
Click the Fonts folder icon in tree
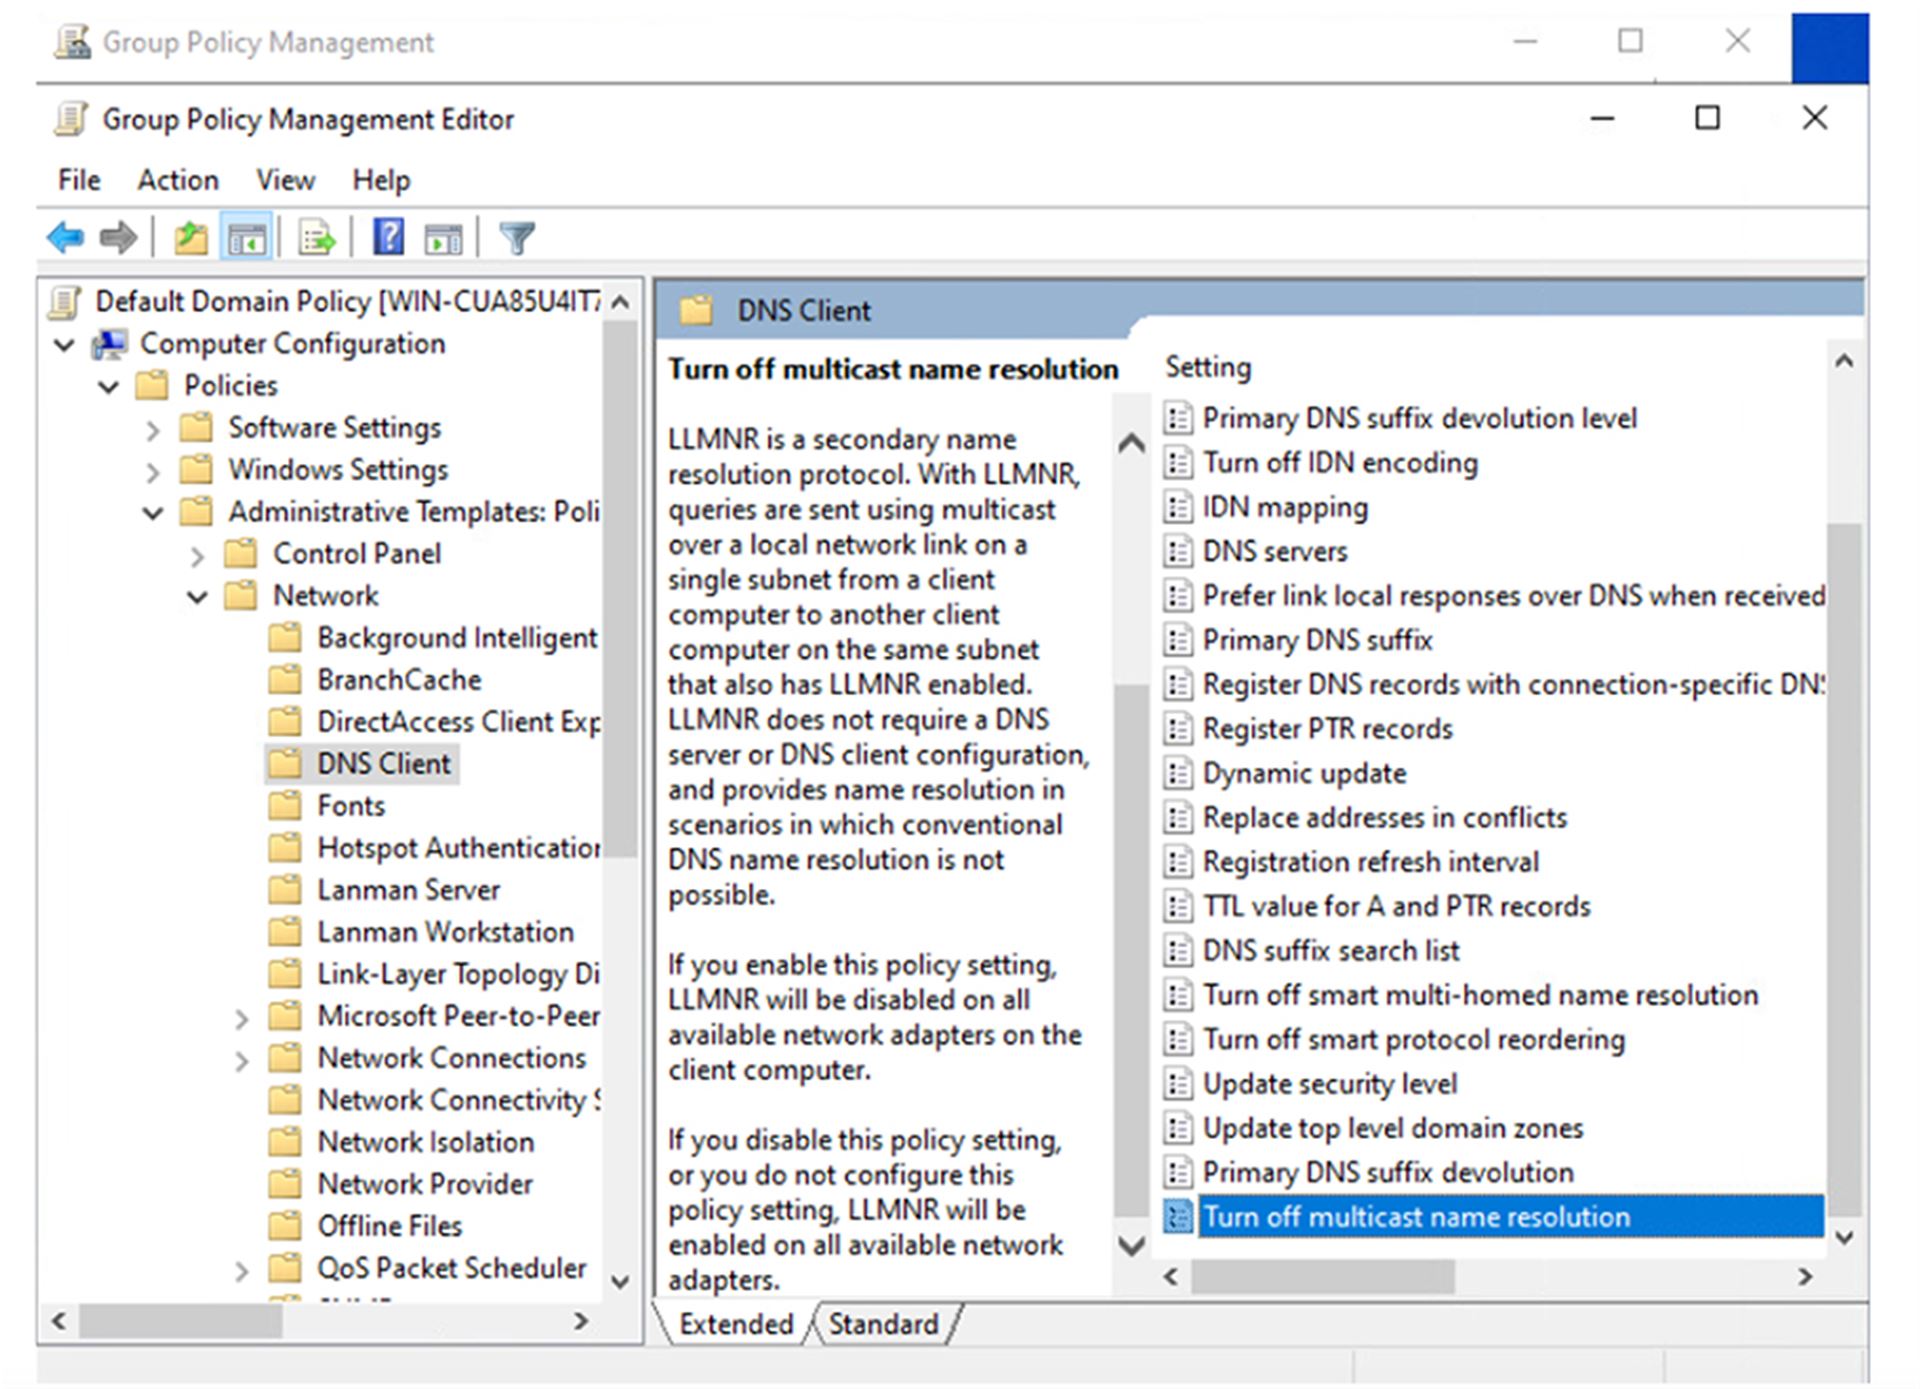tap(285, 806)
